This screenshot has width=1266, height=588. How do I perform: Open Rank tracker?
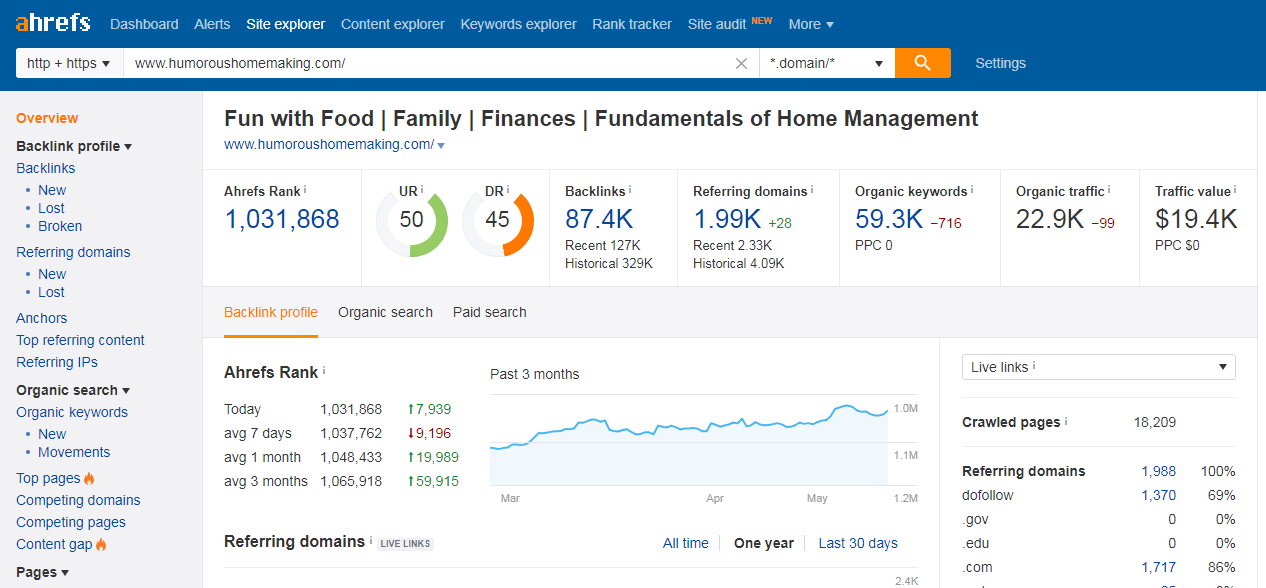(632, 24)
